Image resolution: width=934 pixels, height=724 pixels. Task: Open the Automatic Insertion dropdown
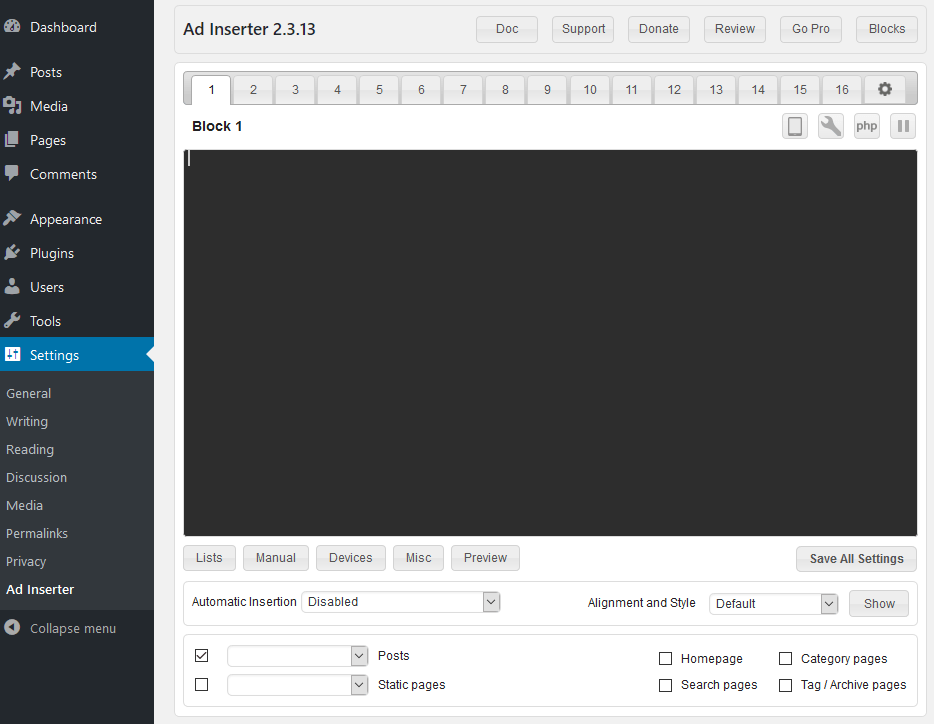click(400, 603)
